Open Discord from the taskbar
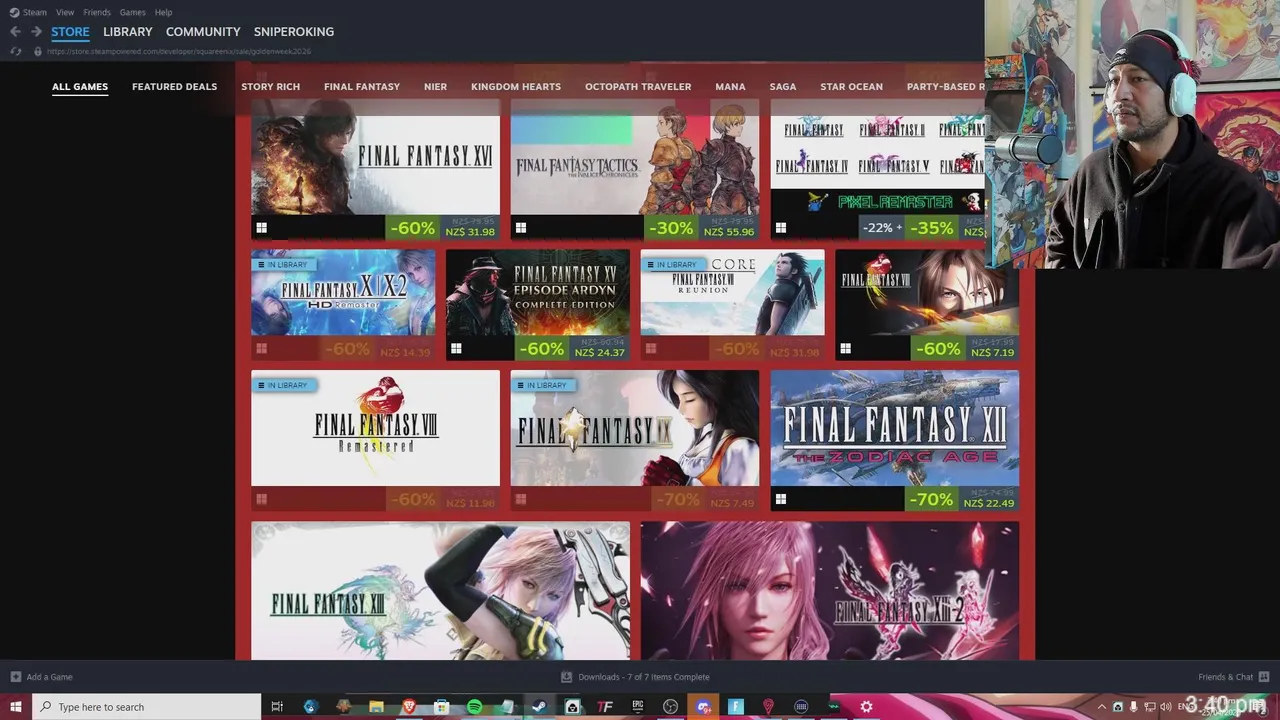Image resolution: width=1280 pixels, height=720 pixels. tap(703, 707)
